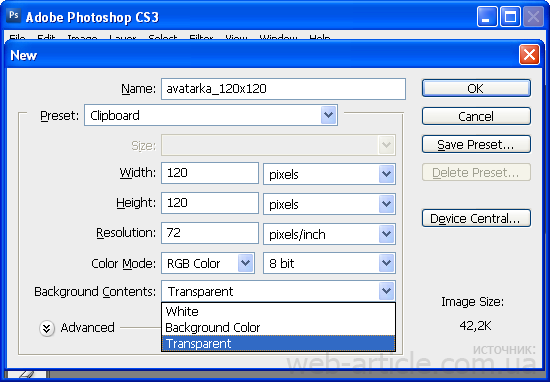Viewport: 550px width, 383px height.
Task: Click the 42,2K image size value
Action: tap(475, 326)
